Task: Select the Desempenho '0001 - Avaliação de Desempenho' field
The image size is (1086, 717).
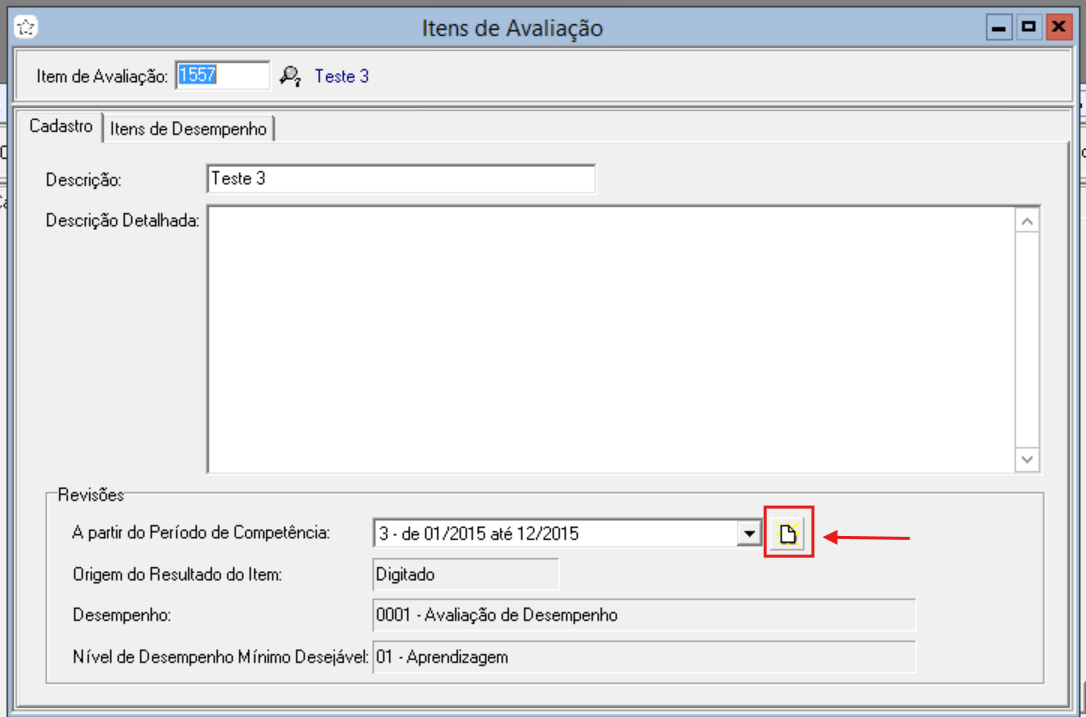Action: tap(643, 615)
